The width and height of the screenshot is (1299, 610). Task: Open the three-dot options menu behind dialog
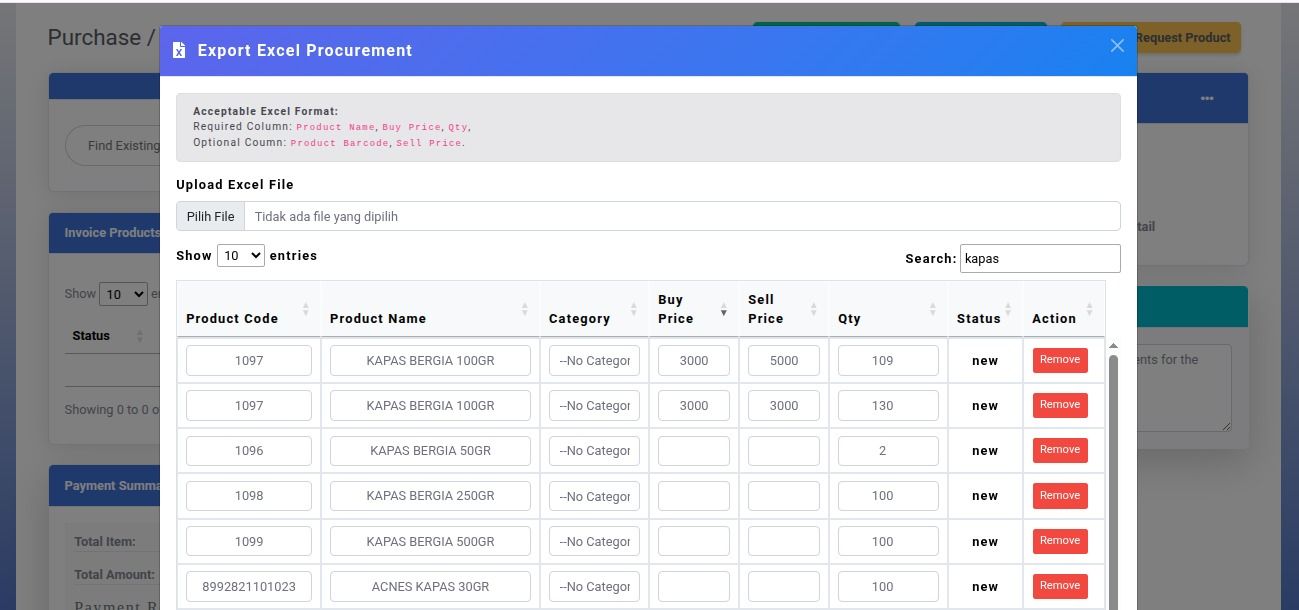tap(1207, 98)
